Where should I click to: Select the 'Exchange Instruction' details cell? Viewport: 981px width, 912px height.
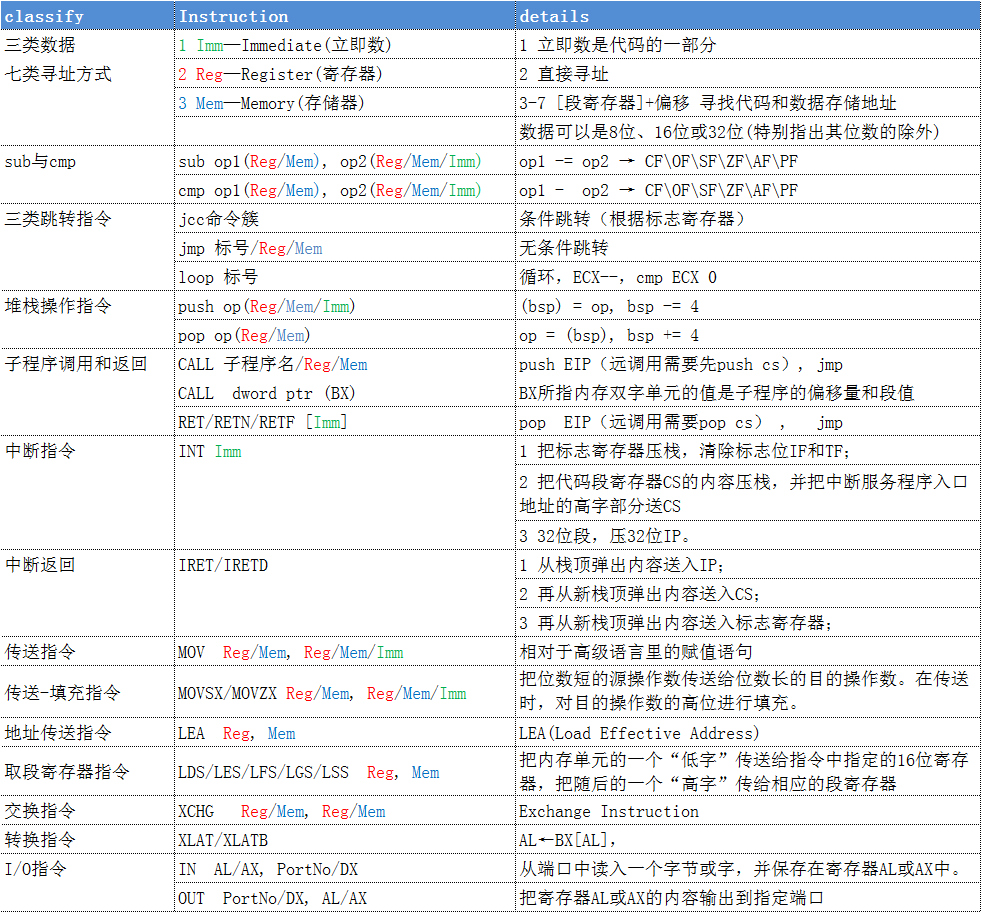pyautogui.click(x=748, y=811)
